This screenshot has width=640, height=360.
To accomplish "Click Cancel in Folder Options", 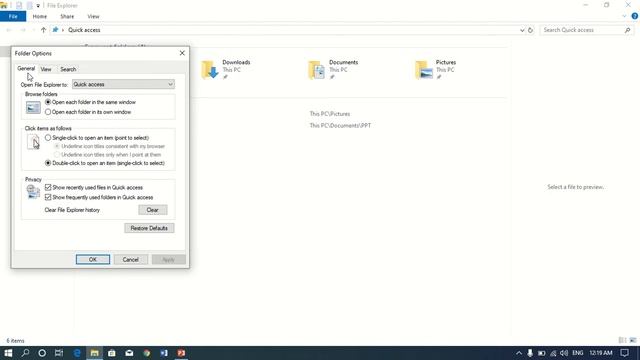I will click(131, 260).
